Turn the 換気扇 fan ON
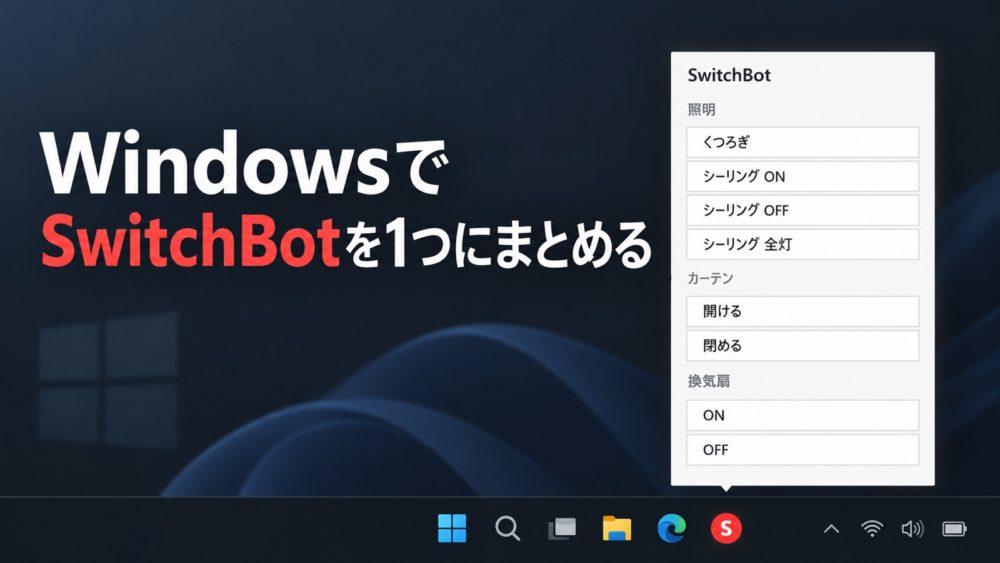 (x=802, y=415)
